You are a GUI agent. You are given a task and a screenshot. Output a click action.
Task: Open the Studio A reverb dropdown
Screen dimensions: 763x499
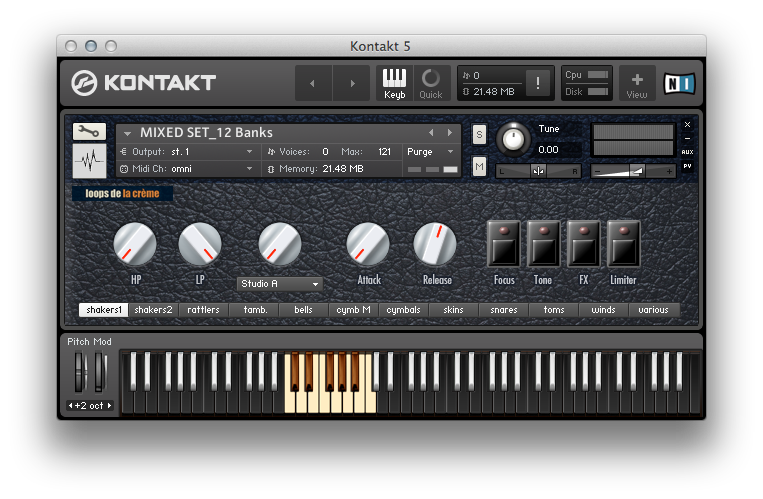coord(280,284)
